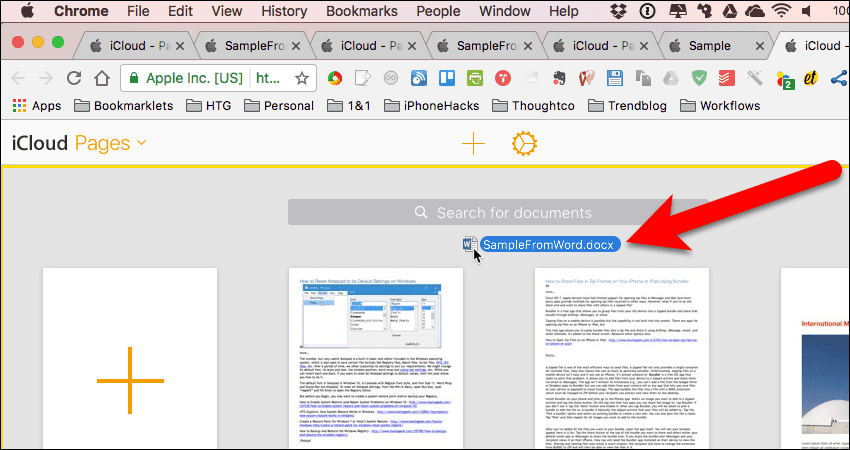Click the blue floppy disk save extension

pyautogui.click(x=615, y=79)
